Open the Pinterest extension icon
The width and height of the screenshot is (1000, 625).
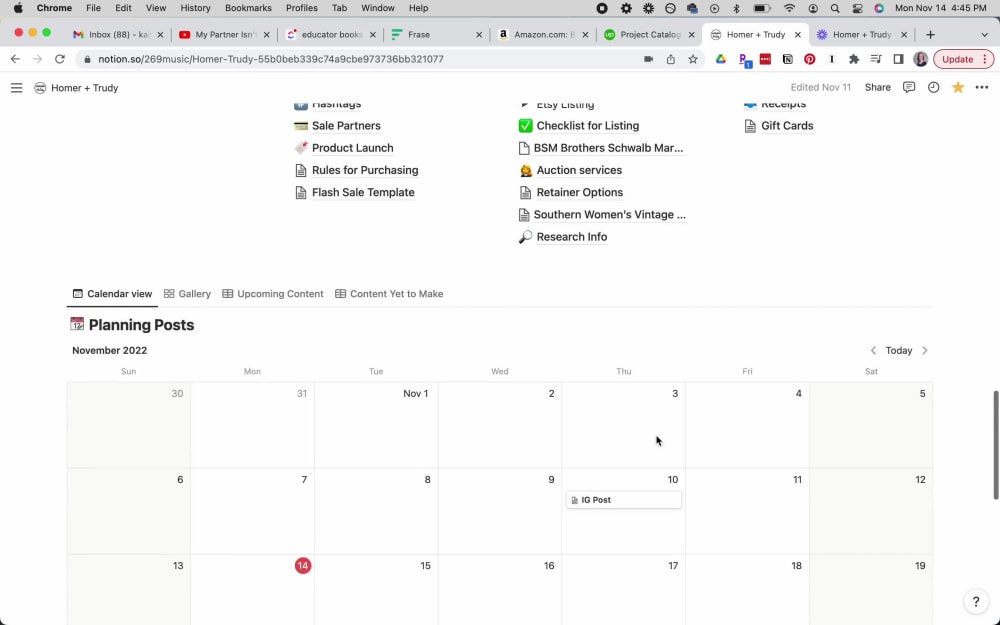[809, 59]
